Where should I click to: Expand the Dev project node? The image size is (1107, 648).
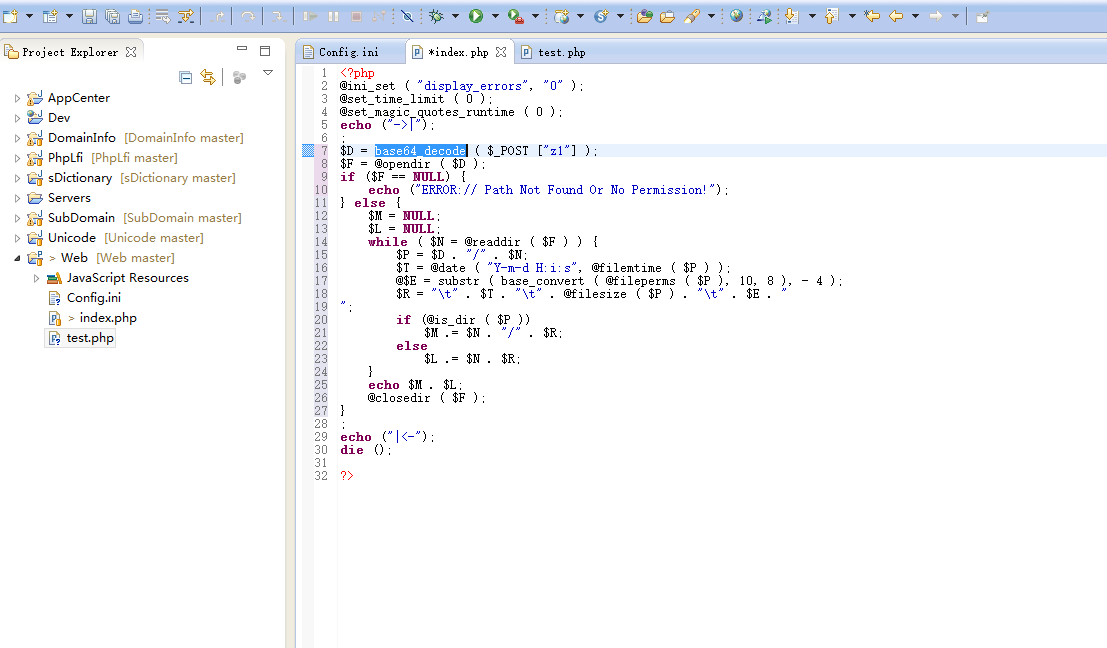point(18,118)
